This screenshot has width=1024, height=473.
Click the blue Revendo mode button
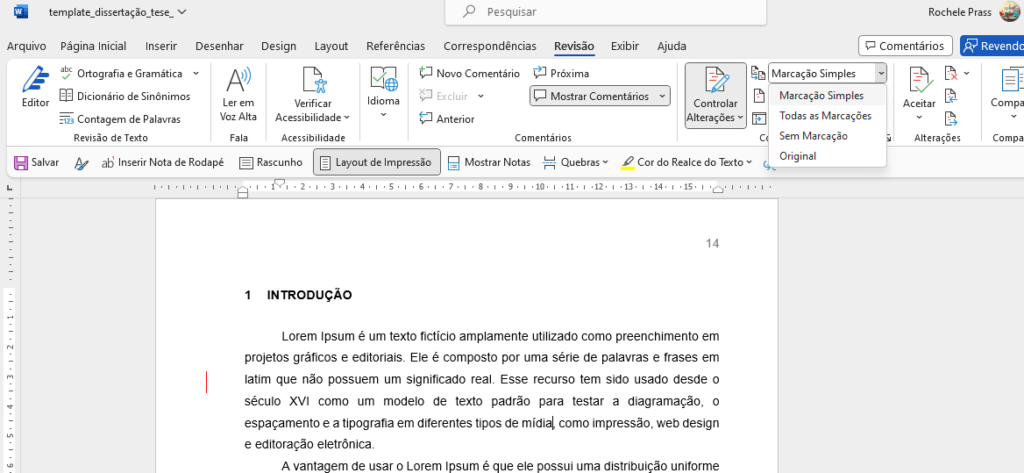click(993, 46)
